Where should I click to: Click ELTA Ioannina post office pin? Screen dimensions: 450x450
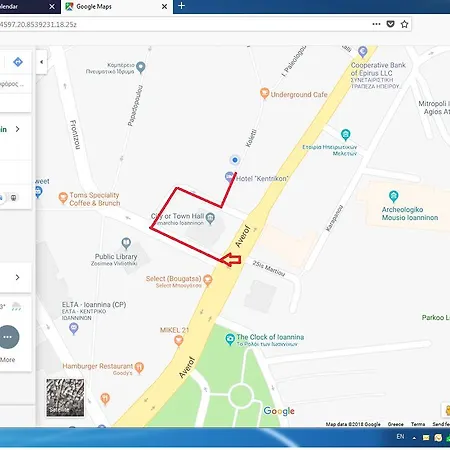coord(74,329)
